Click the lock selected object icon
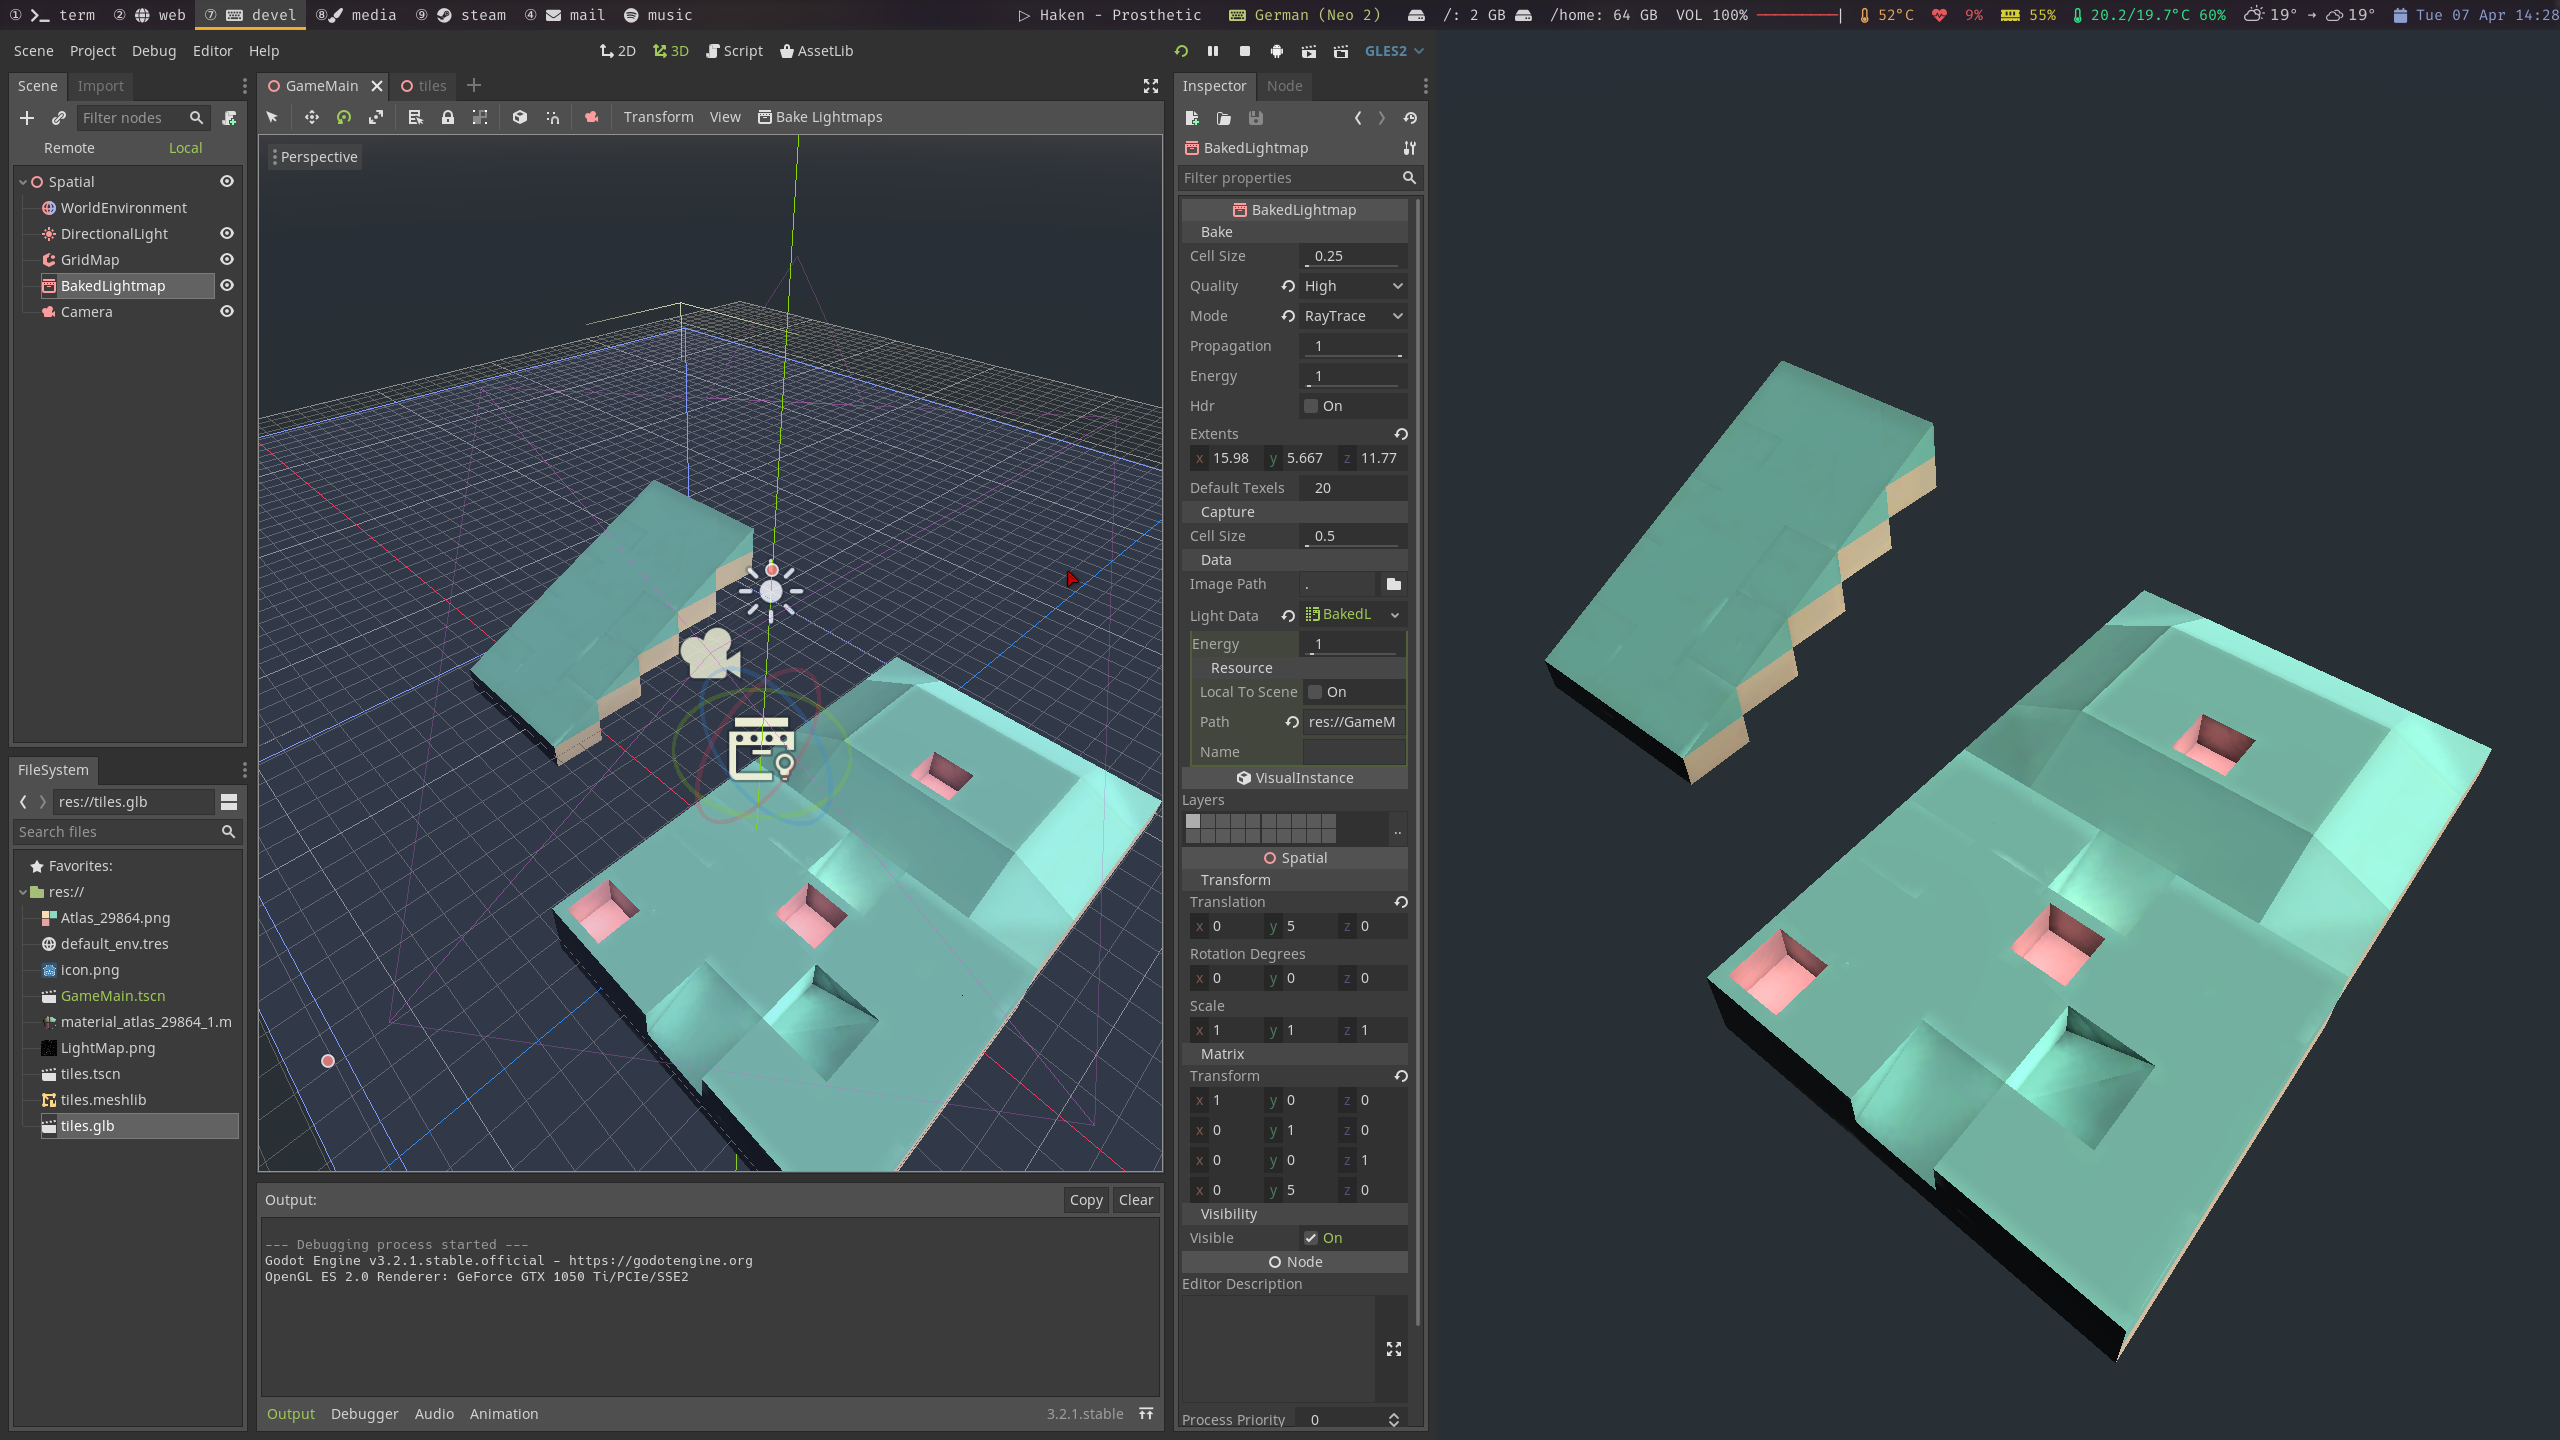 click(448, 117)
